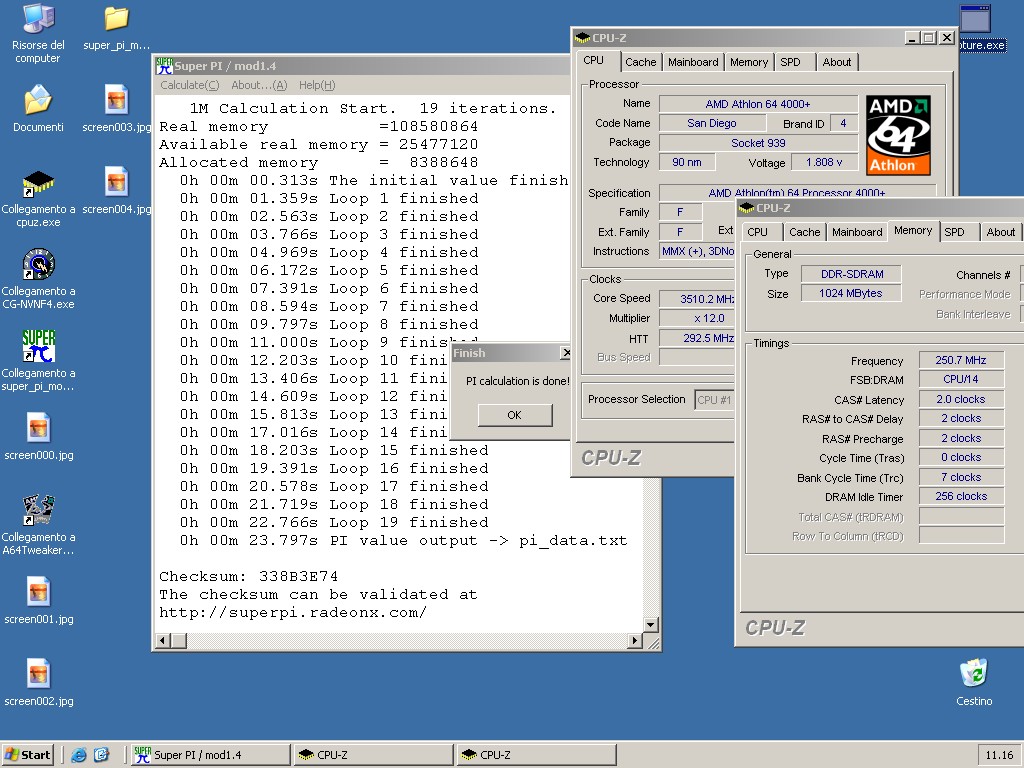This screenshot has width=1024, height=768.
Task: Click the Checksum: 338B3E74 line
Action: pyautogui.click(x=249, y=577)
